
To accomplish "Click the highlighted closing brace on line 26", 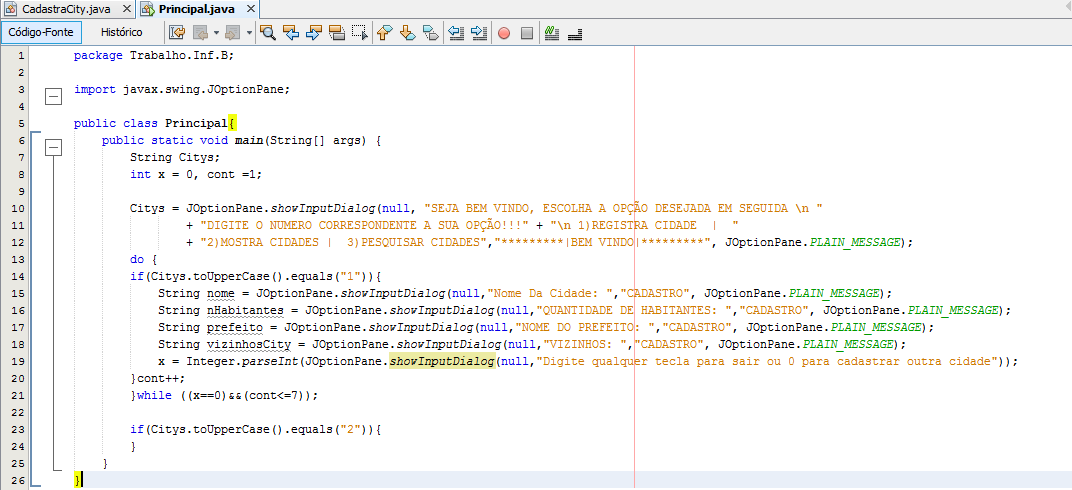I will 78,480.
